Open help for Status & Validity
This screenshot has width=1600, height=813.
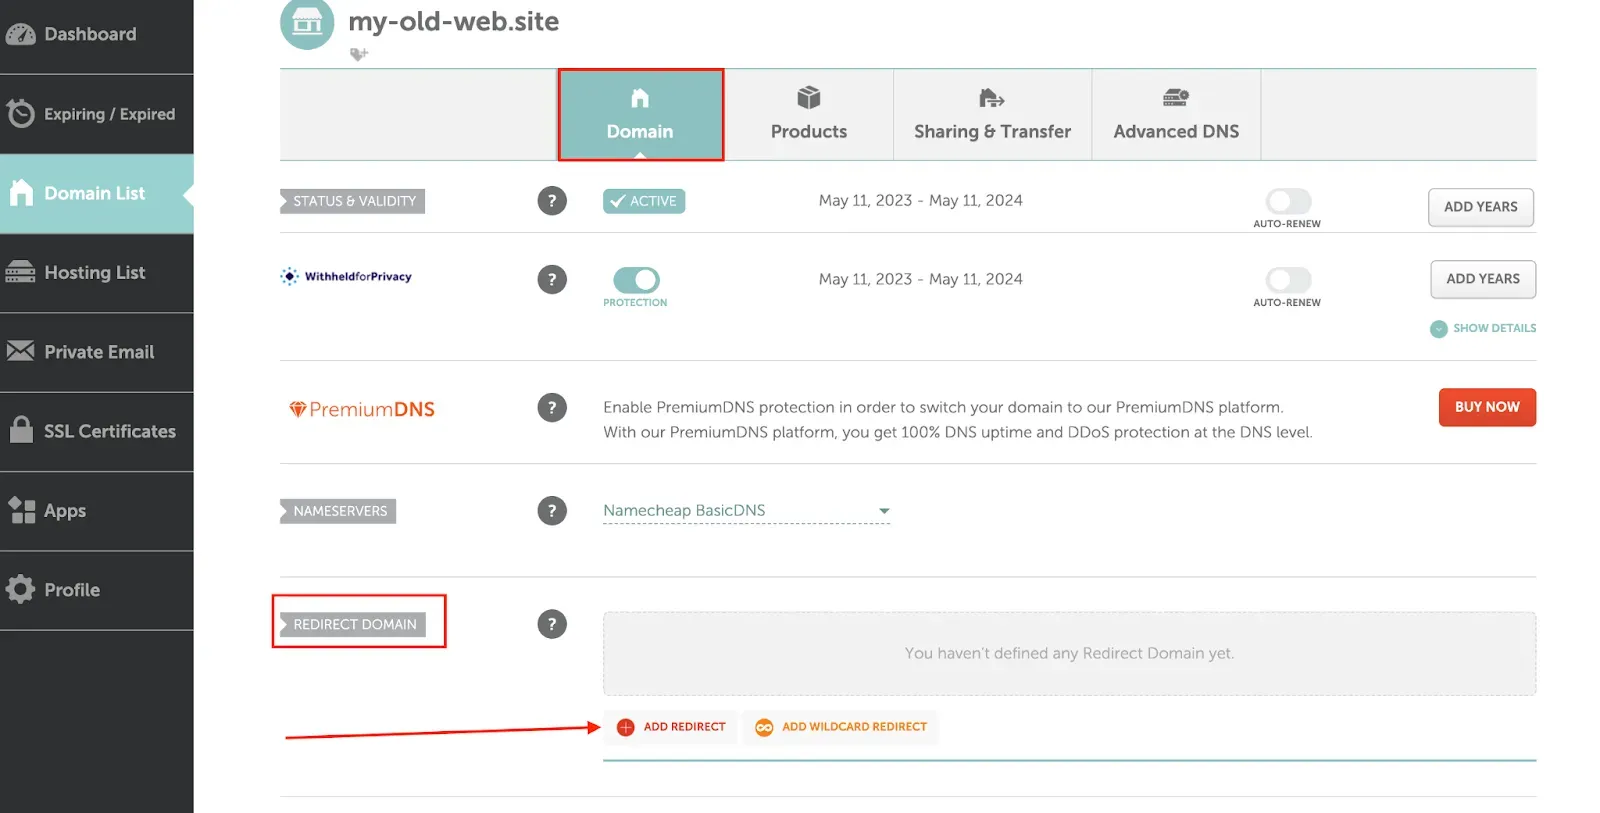click(552, 201)
